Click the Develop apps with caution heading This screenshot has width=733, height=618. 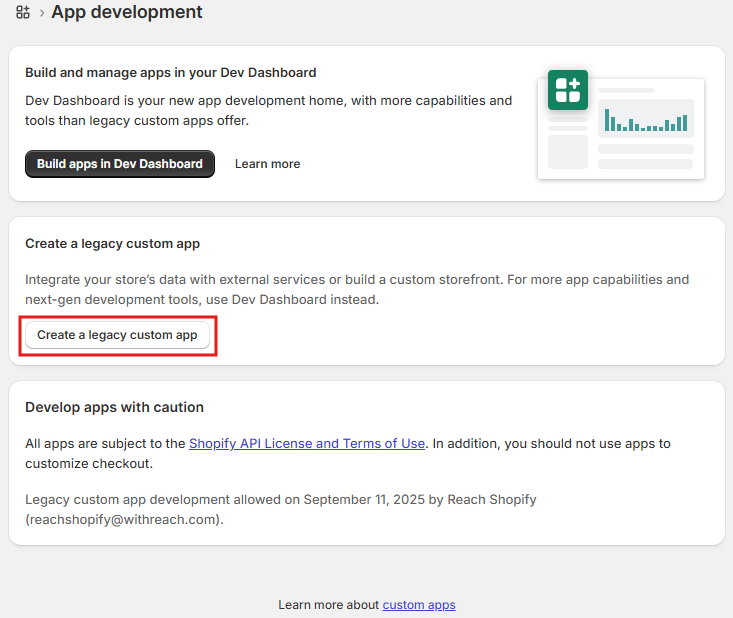point(115,407)
